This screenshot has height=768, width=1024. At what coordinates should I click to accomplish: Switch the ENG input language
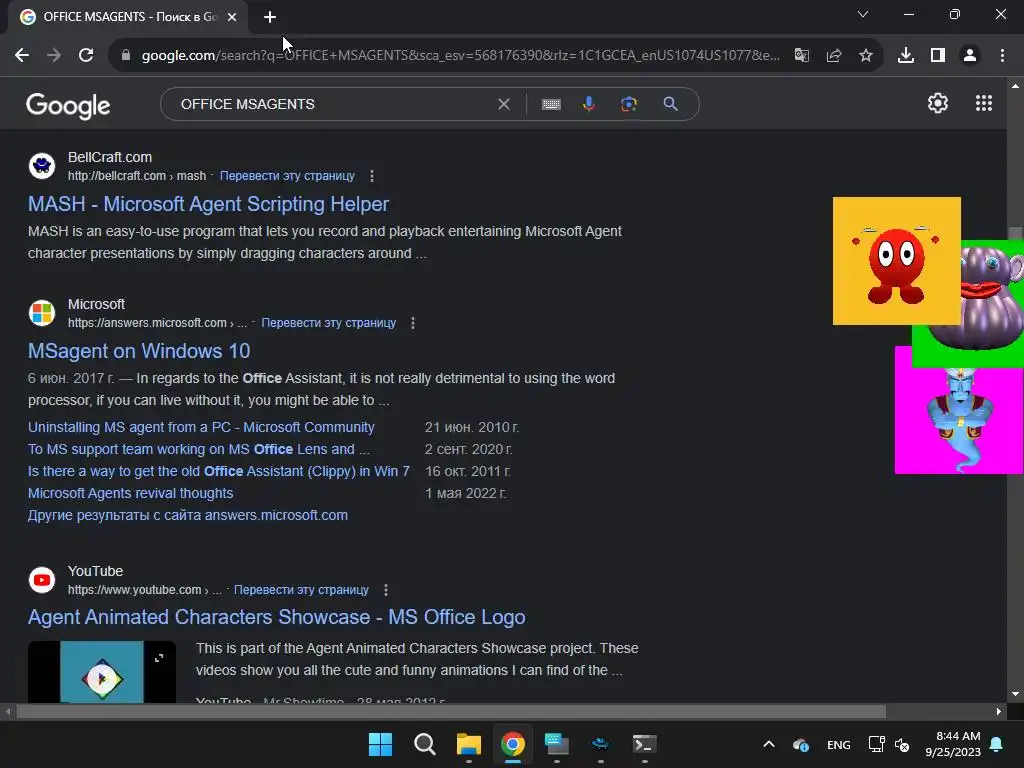pos(839,745)
